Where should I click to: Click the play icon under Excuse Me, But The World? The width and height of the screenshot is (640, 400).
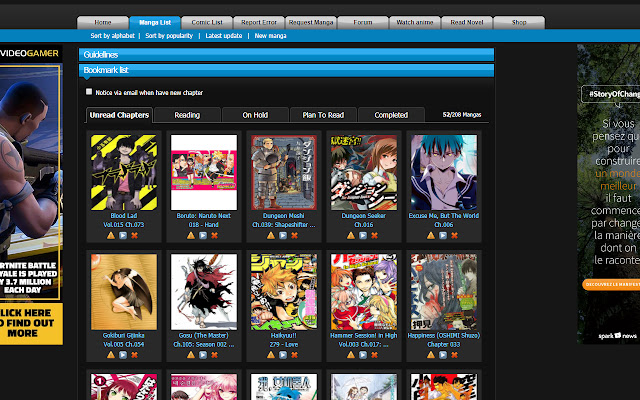click(x=442, y=236)
